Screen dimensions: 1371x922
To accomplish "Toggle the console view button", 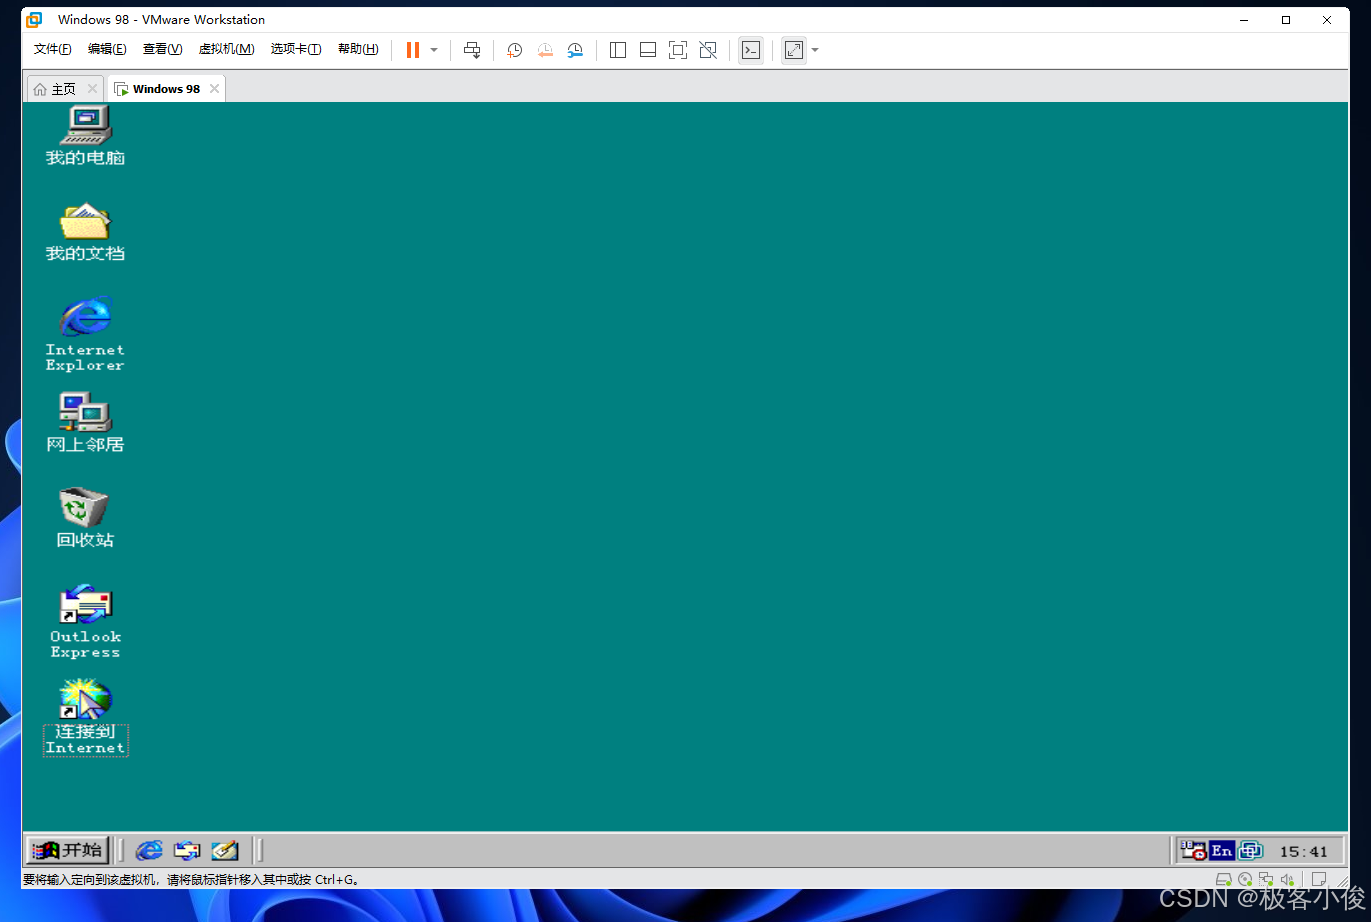I will coord(751,50).
